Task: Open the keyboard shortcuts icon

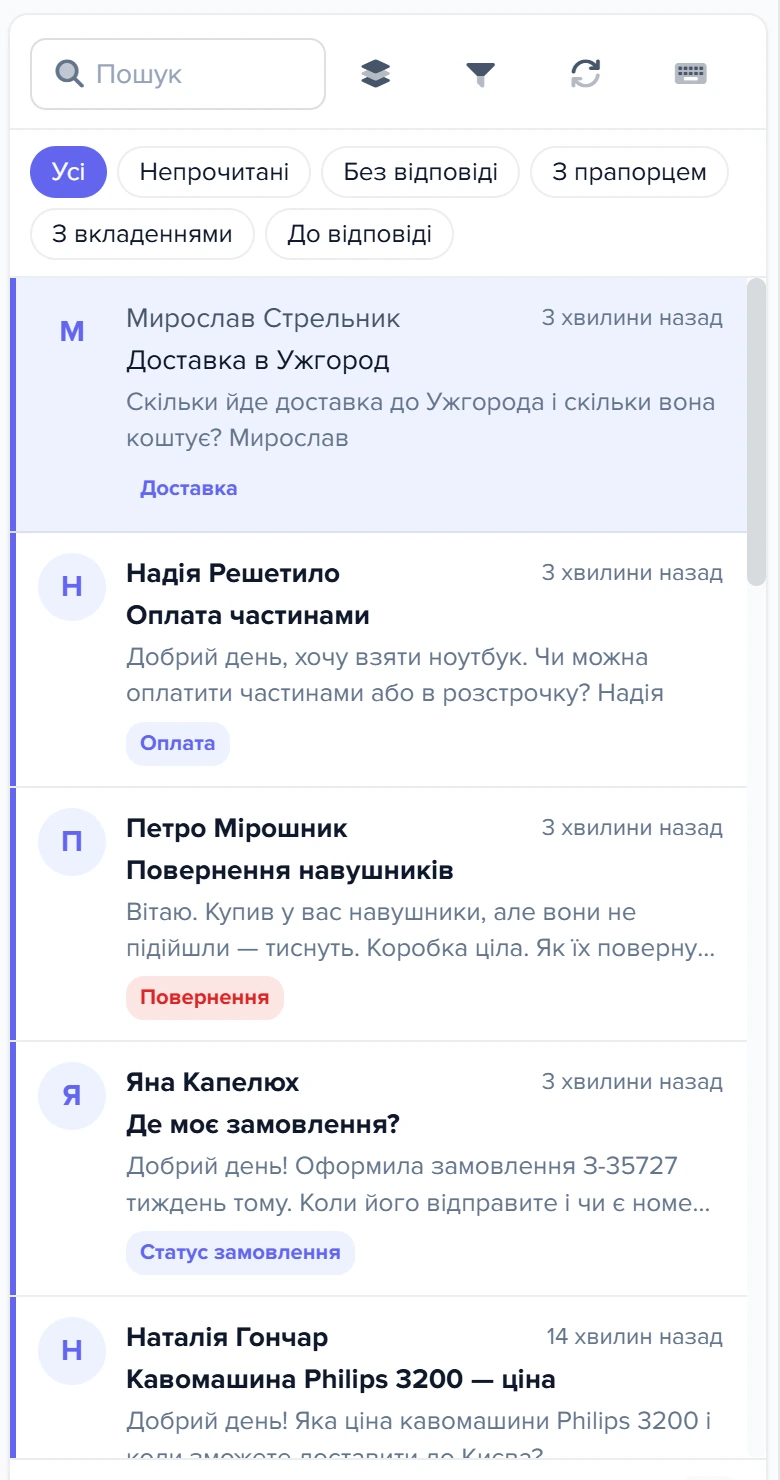Action: pos(691,73)
